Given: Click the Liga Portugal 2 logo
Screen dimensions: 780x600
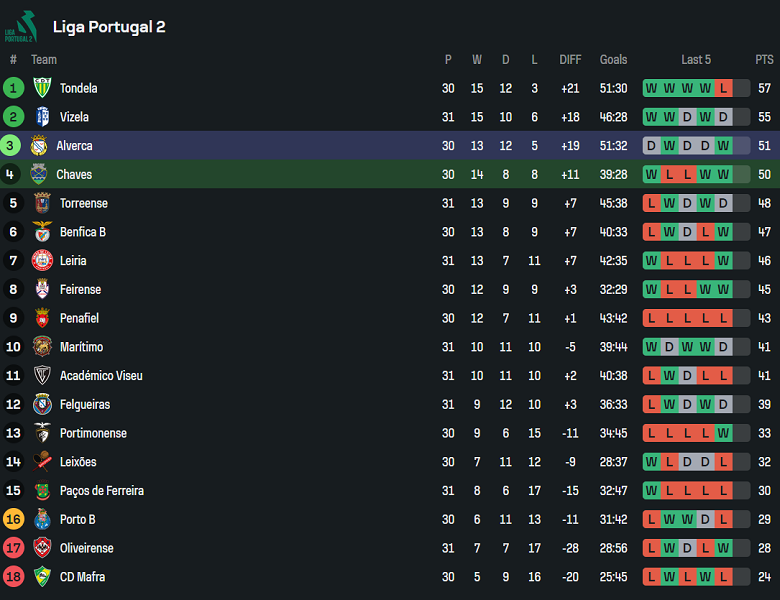Looking at the screenshot, I should [x=20, y=26].
